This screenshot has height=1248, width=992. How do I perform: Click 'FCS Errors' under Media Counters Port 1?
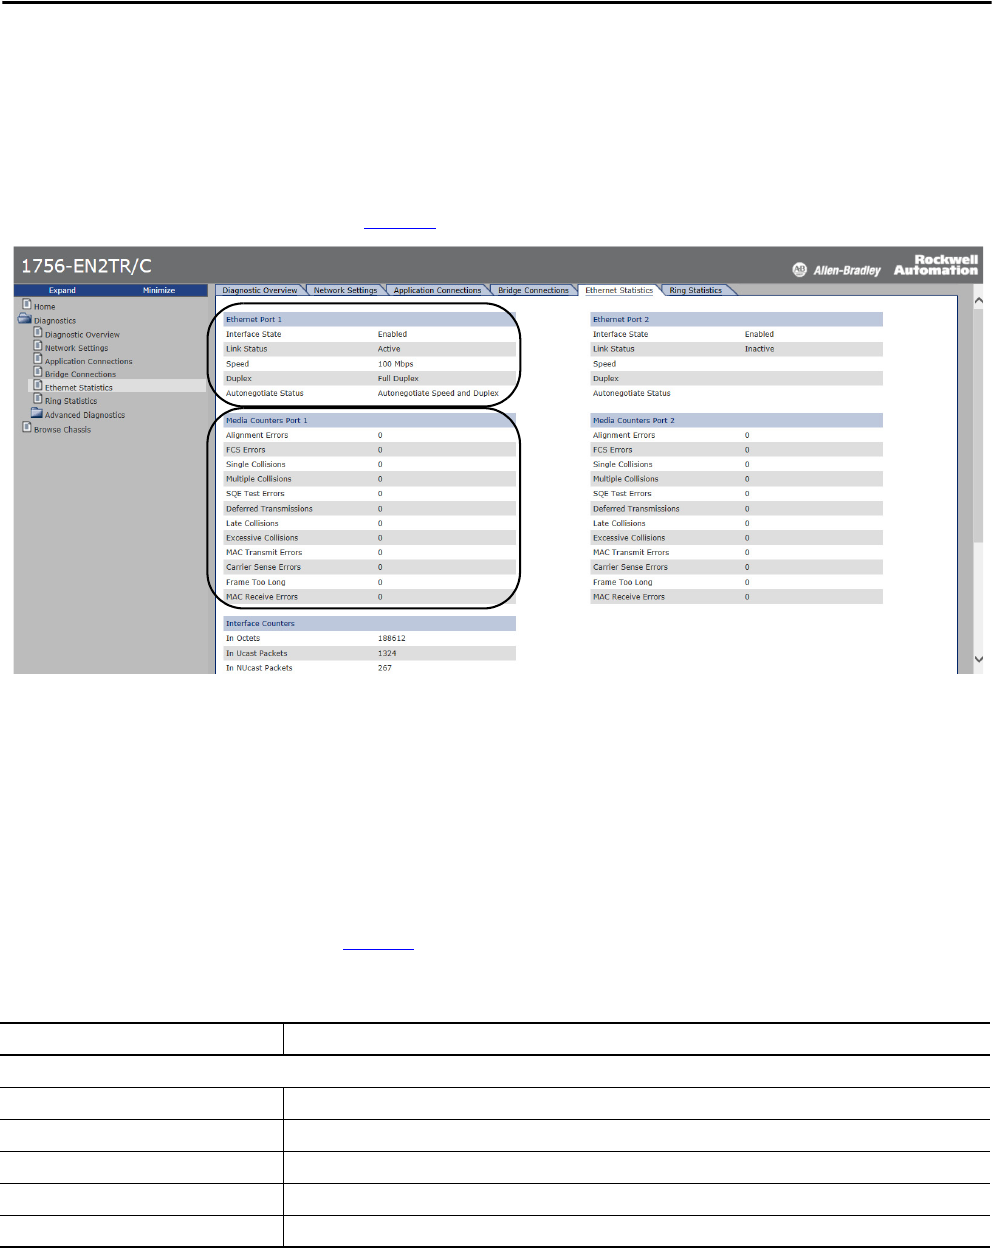coord(246,450)
